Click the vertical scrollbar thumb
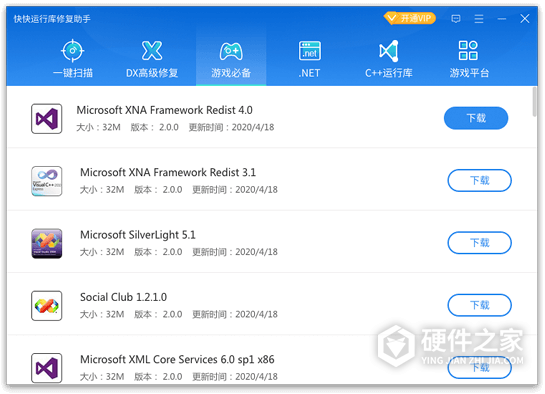545x394 pixels. pos(535,102)
